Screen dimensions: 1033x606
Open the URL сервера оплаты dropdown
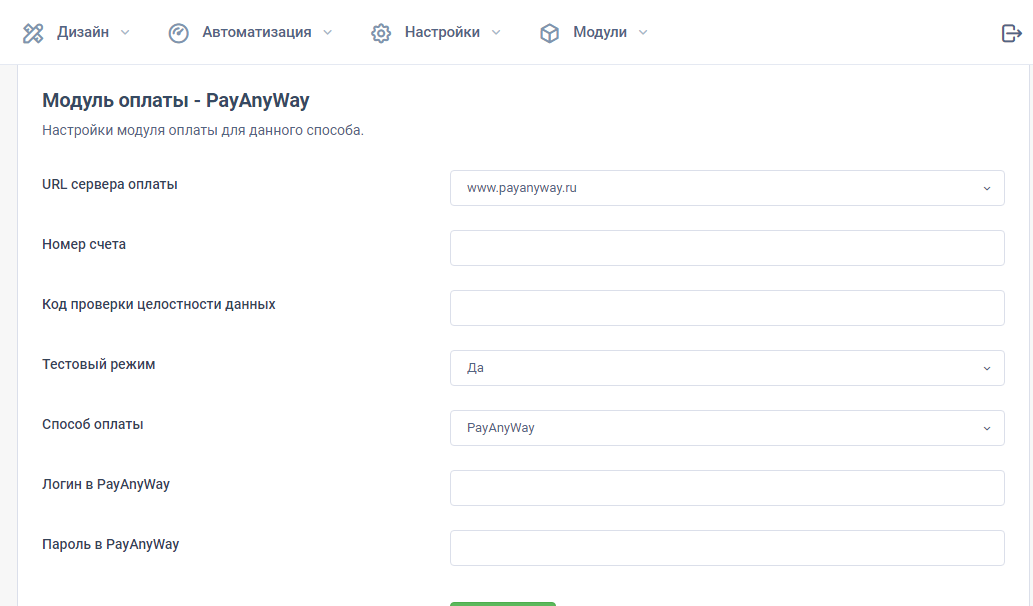727,188
